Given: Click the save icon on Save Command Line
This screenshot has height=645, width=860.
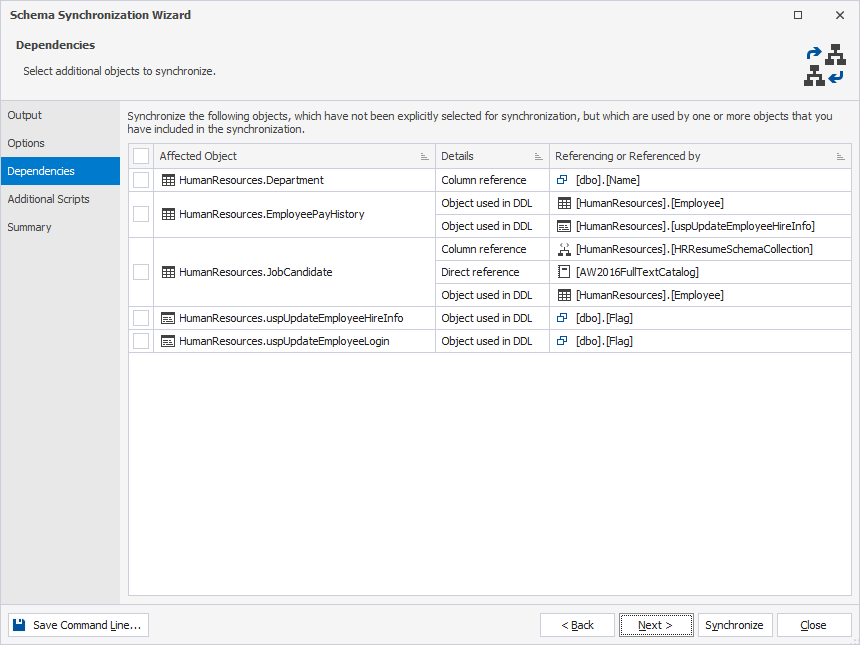Looking at the screenshot, I should click(17, 624).
